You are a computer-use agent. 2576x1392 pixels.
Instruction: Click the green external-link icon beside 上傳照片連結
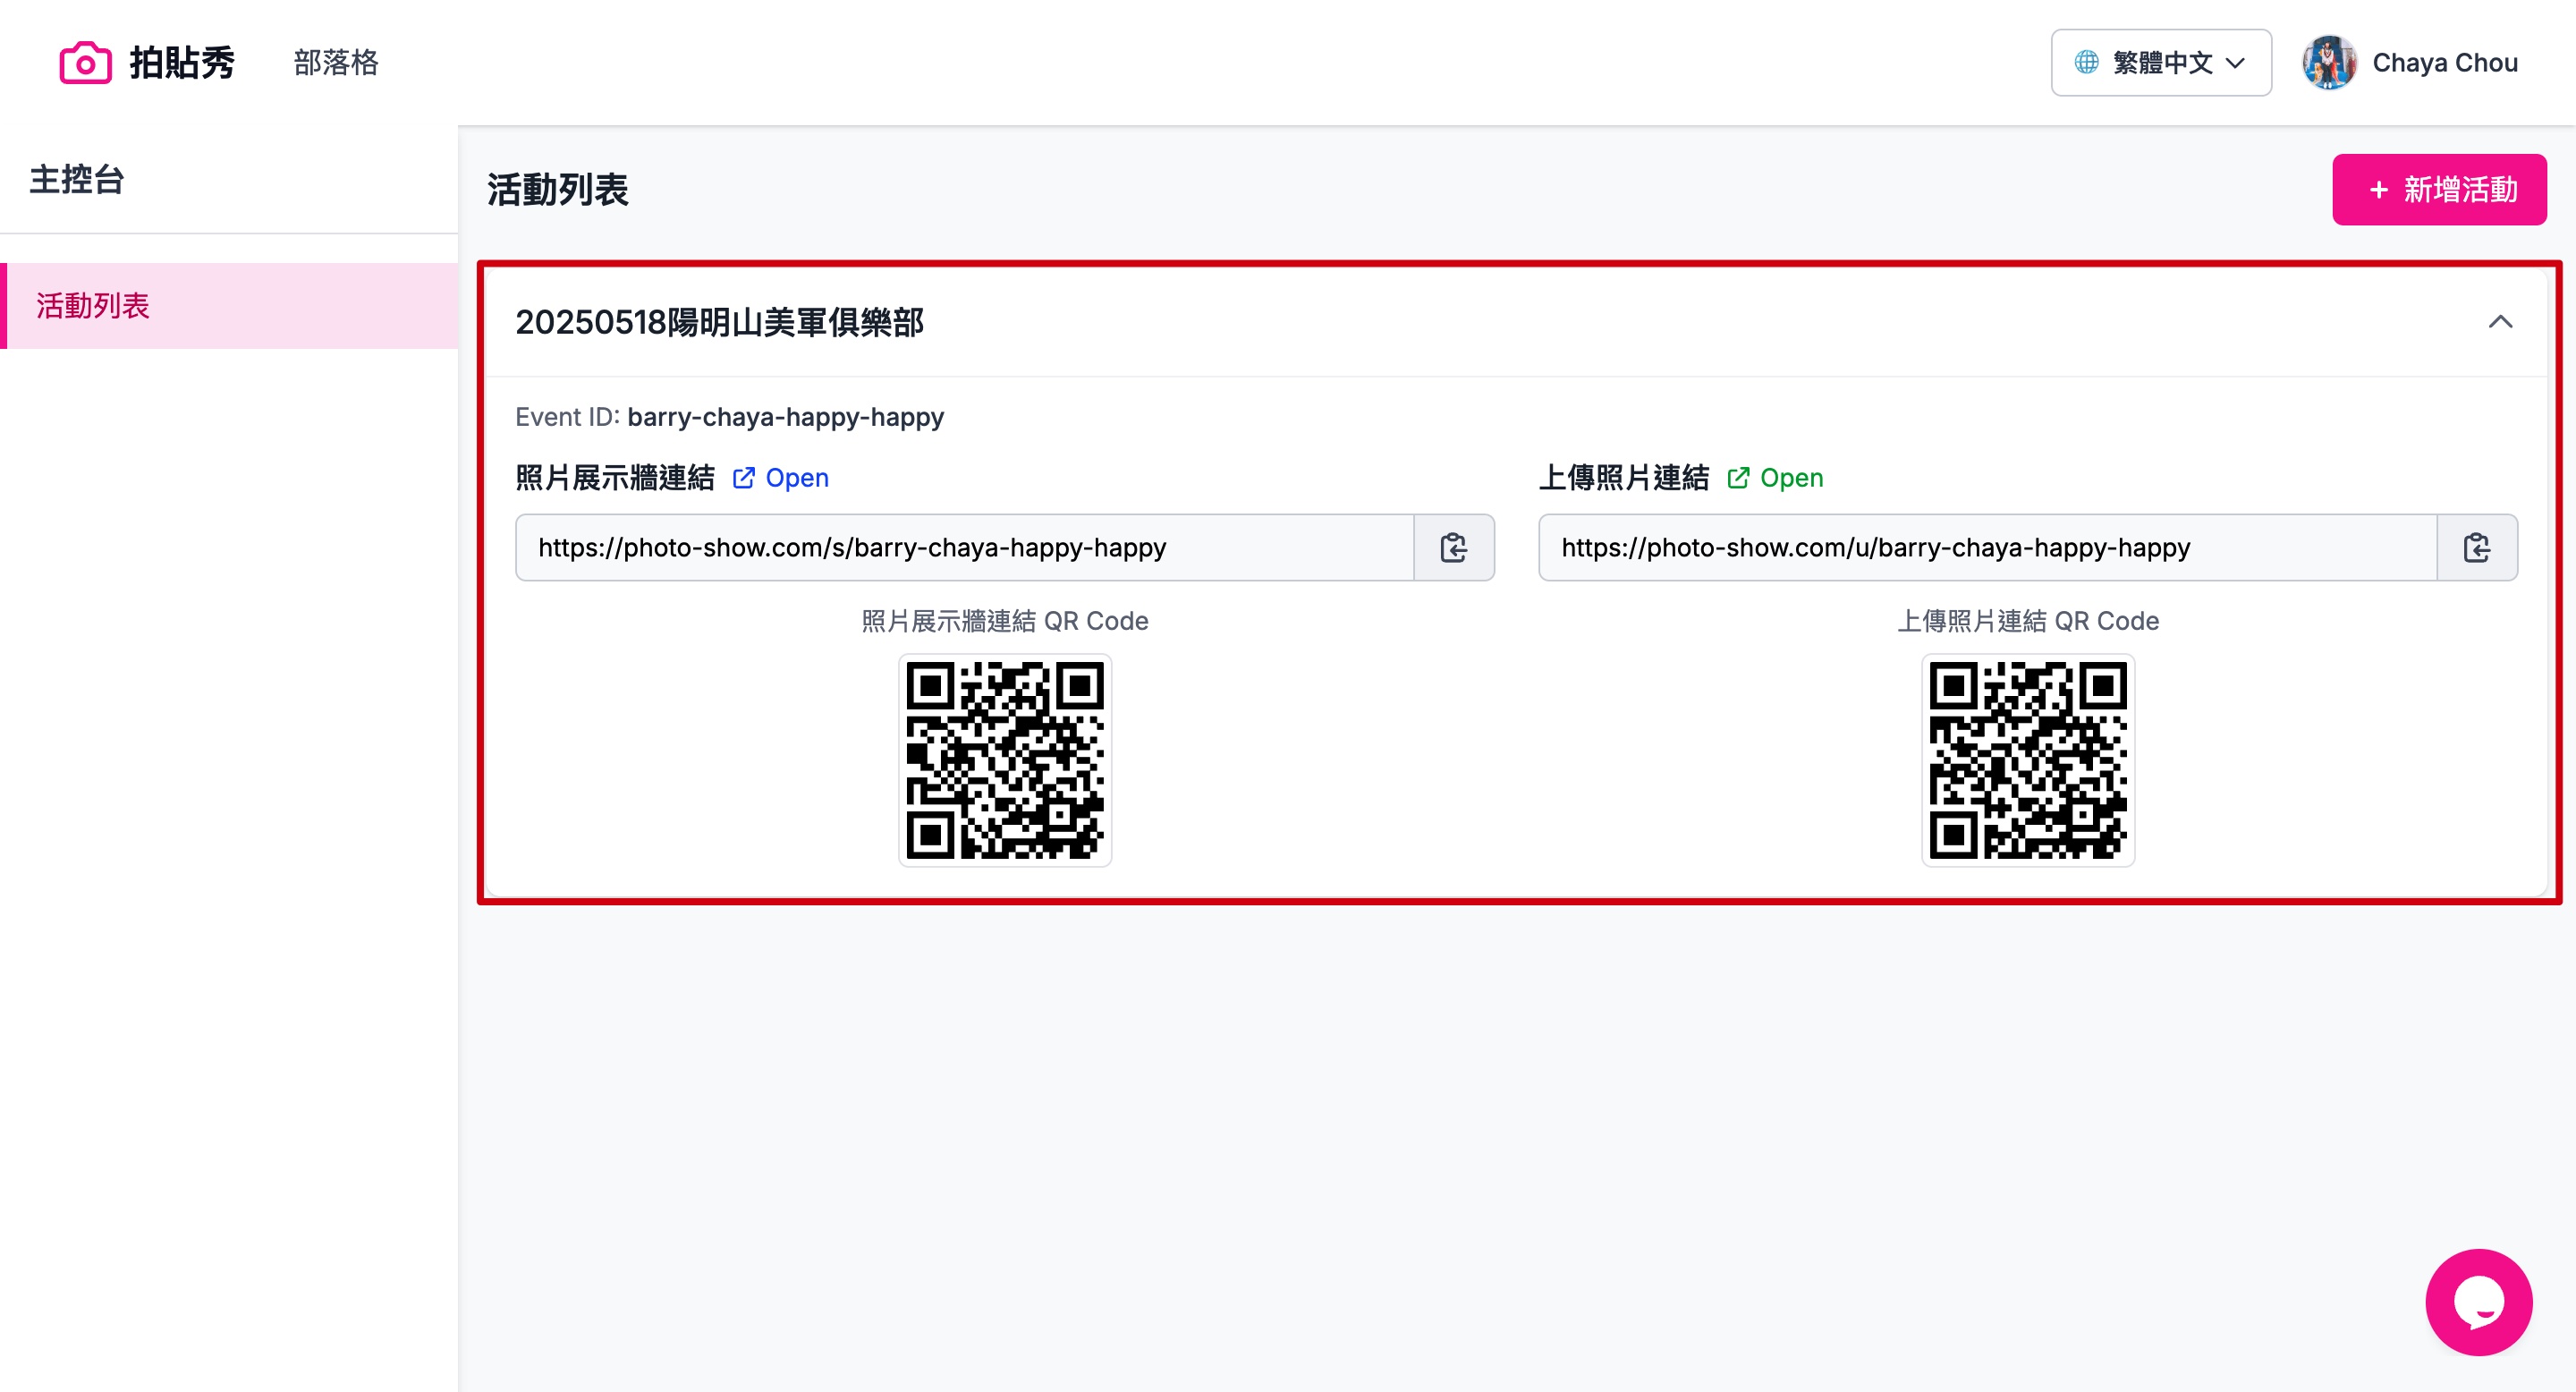(1738, 478)
